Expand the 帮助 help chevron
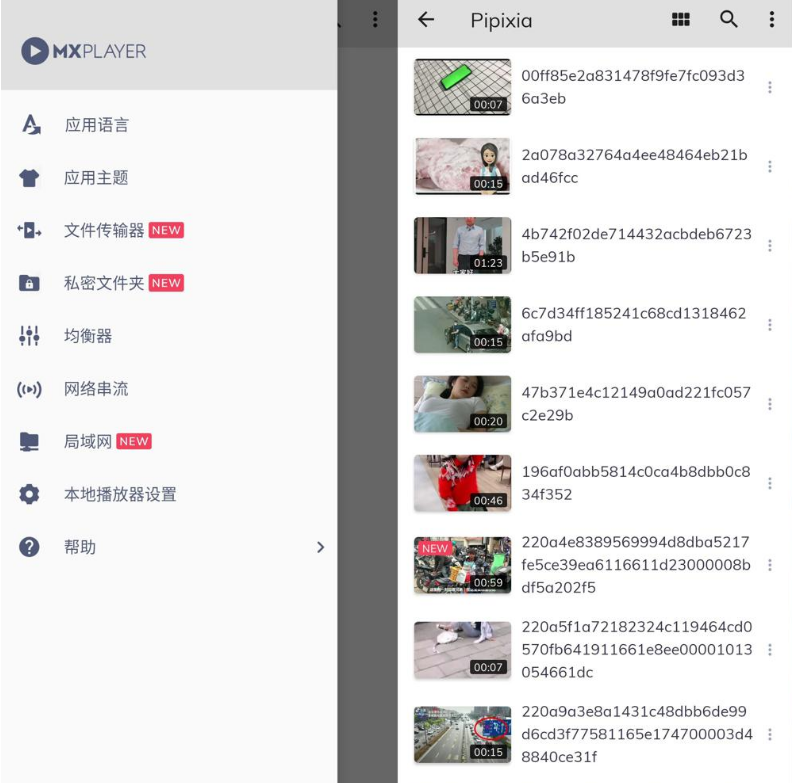 click(x=320, y=547)
